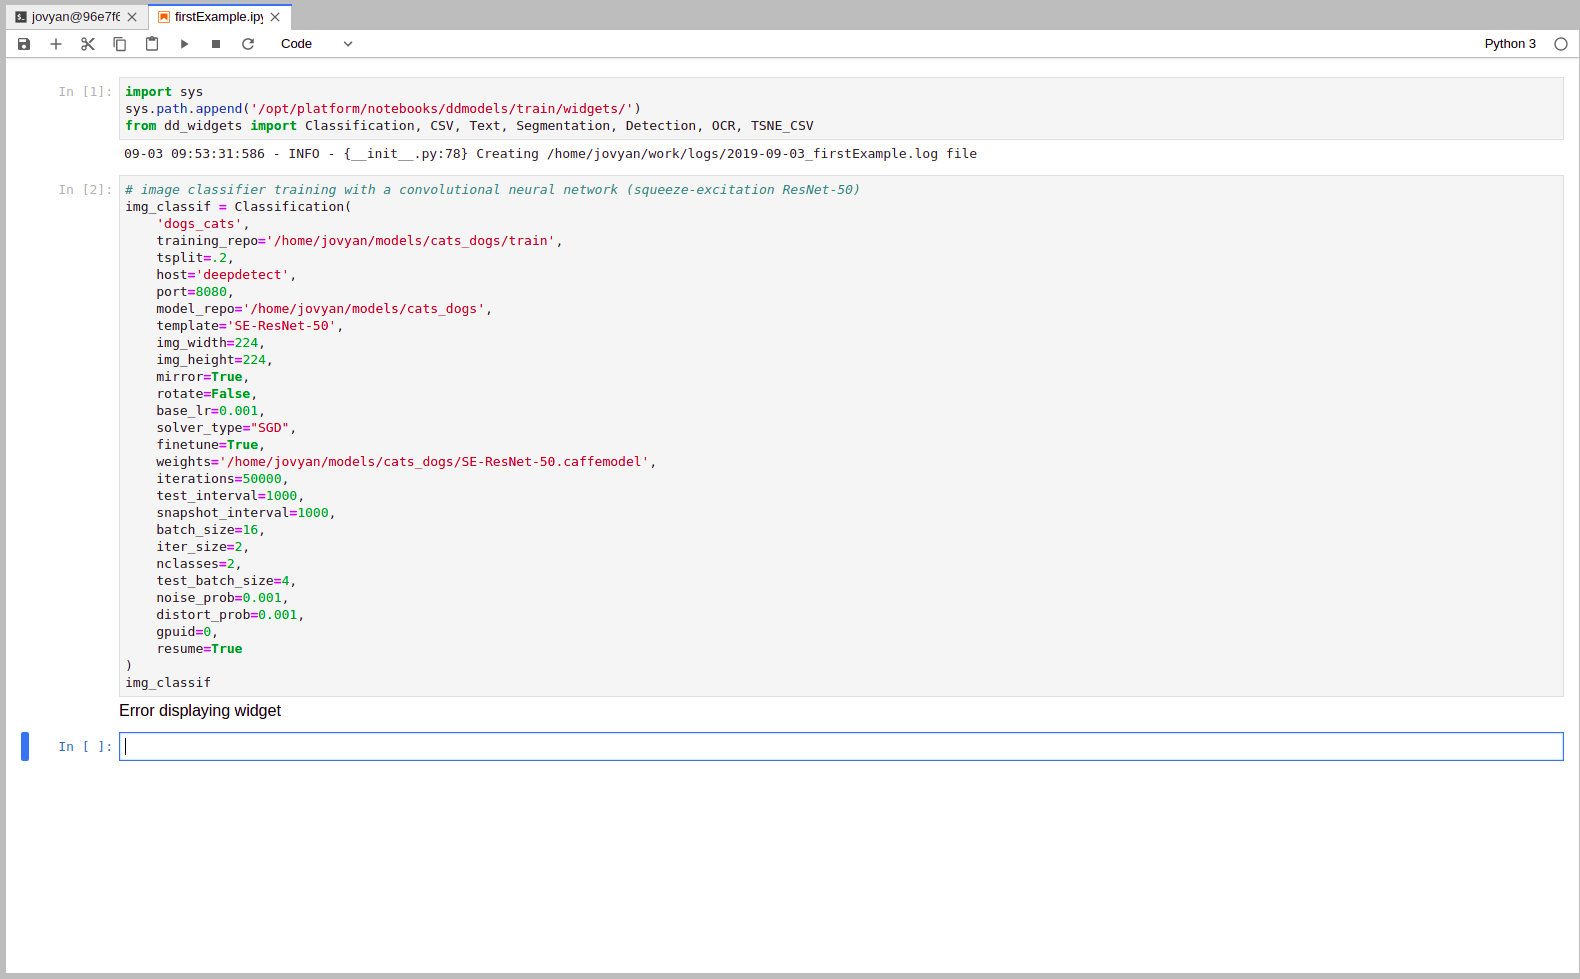The height and width of the screenshot is (979, 1580).
Task: Click the blue collapser bar of active cell
Action: pyautogui.click(x=25, y=746)
